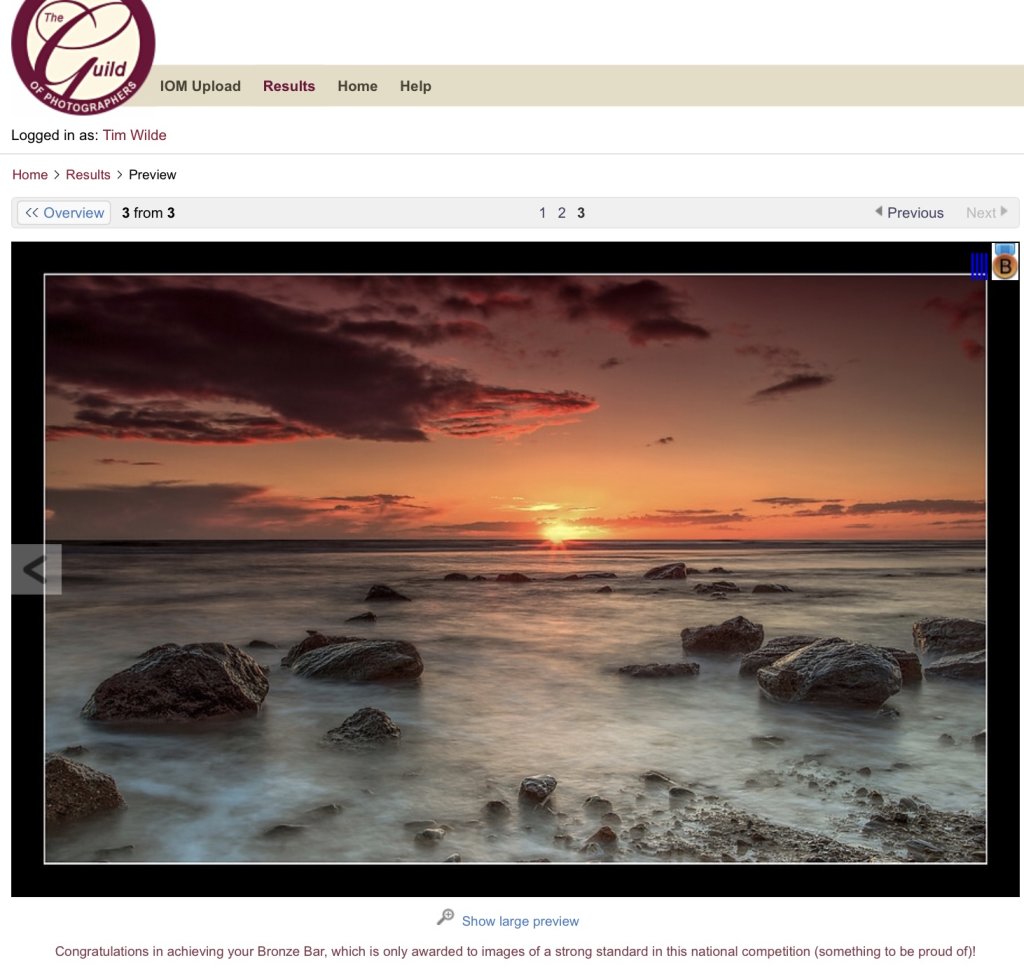Go to the Previous image
The height and width of the screenshot is (972, 1024).
[x=909, y=213]
